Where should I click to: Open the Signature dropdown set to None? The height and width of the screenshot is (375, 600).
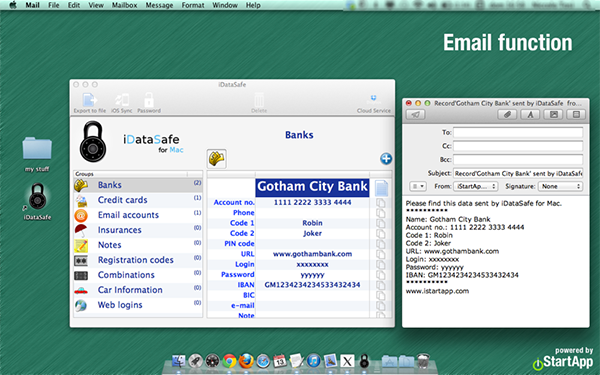pyautogui.click(x=560, y=187)
